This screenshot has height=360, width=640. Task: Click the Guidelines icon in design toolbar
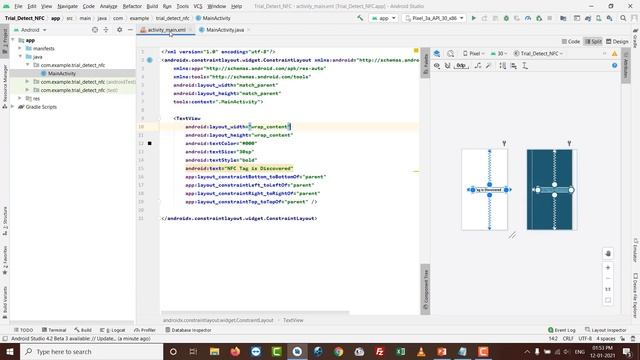525,66
